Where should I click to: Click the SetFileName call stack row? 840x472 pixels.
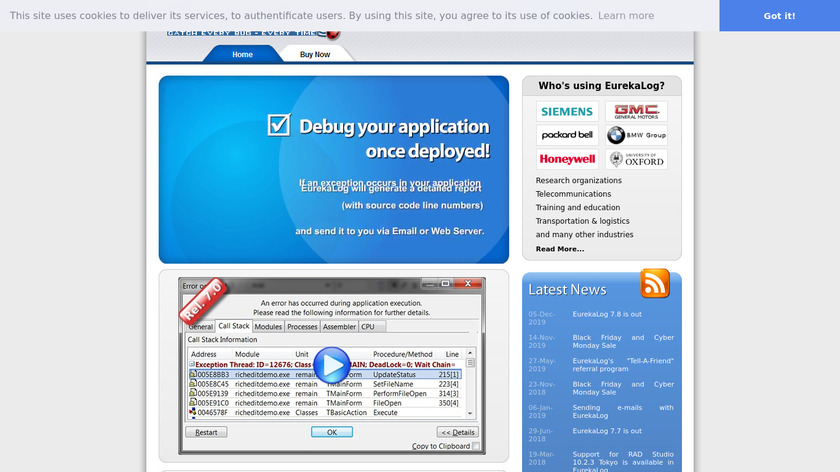click(325, 384)
